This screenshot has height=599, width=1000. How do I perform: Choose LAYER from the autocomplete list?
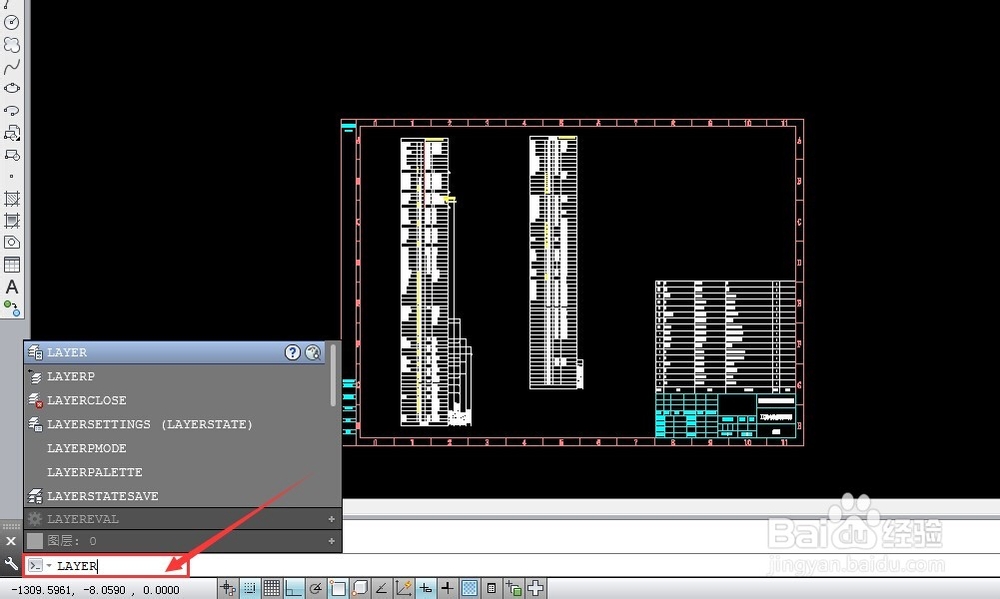pyautogui.click(x=175, y=352)
